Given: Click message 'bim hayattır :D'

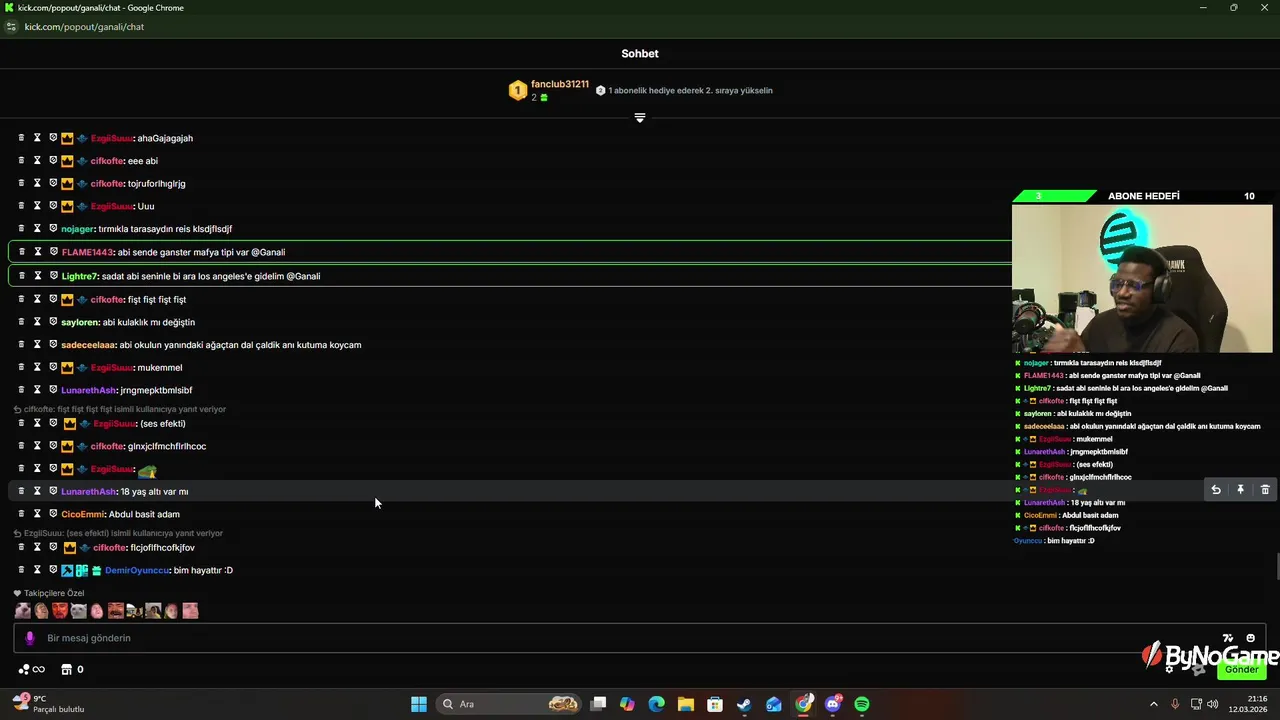Looking at the screenshot, I should tap(203, 570).
